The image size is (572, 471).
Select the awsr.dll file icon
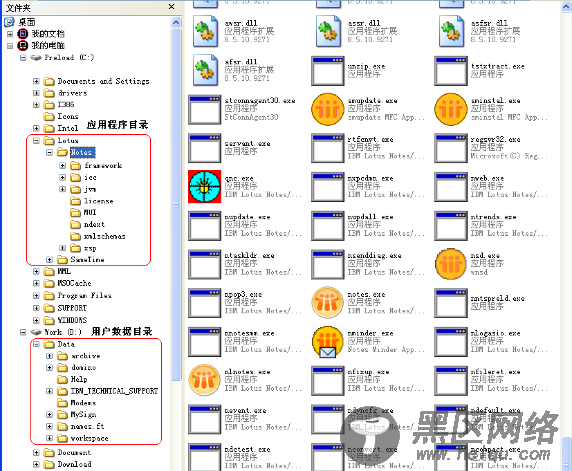tap(205, 31)
